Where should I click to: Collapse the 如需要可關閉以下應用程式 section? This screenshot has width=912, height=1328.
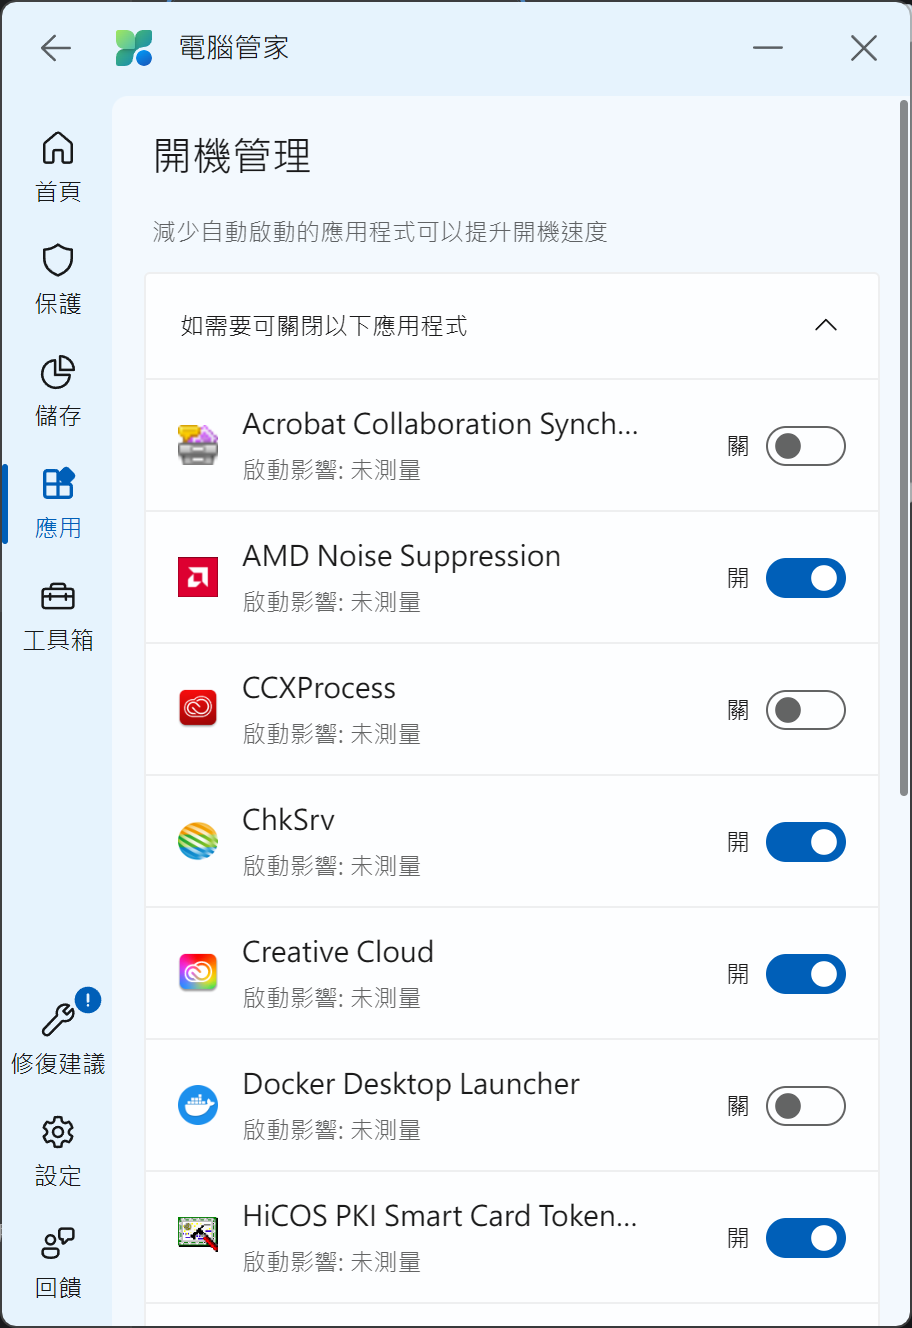coord(825,325)
